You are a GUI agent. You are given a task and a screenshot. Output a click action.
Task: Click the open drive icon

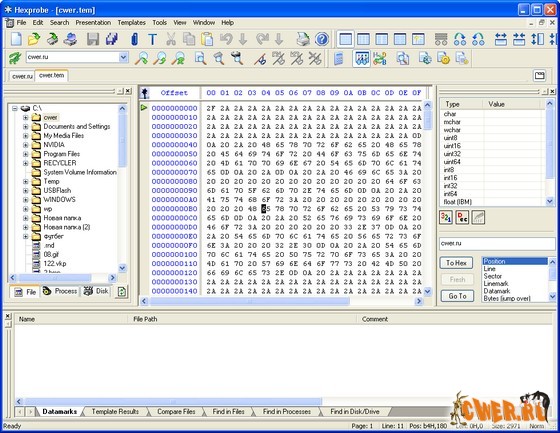pyautogui.click(x=52, y=39)
